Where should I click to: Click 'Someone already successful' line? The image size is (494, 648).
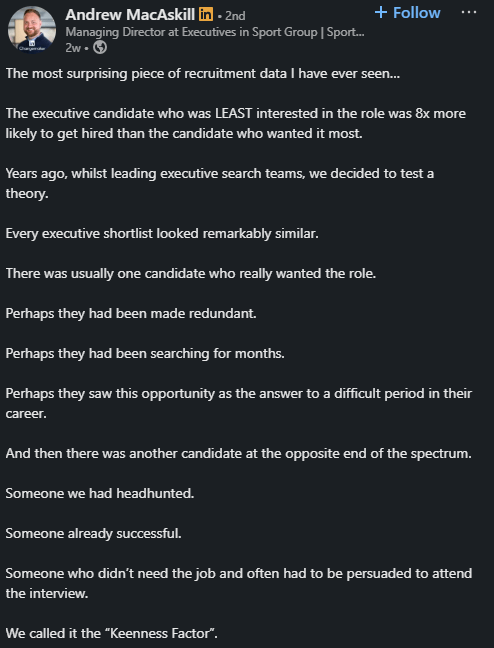[x=93, y=533]
